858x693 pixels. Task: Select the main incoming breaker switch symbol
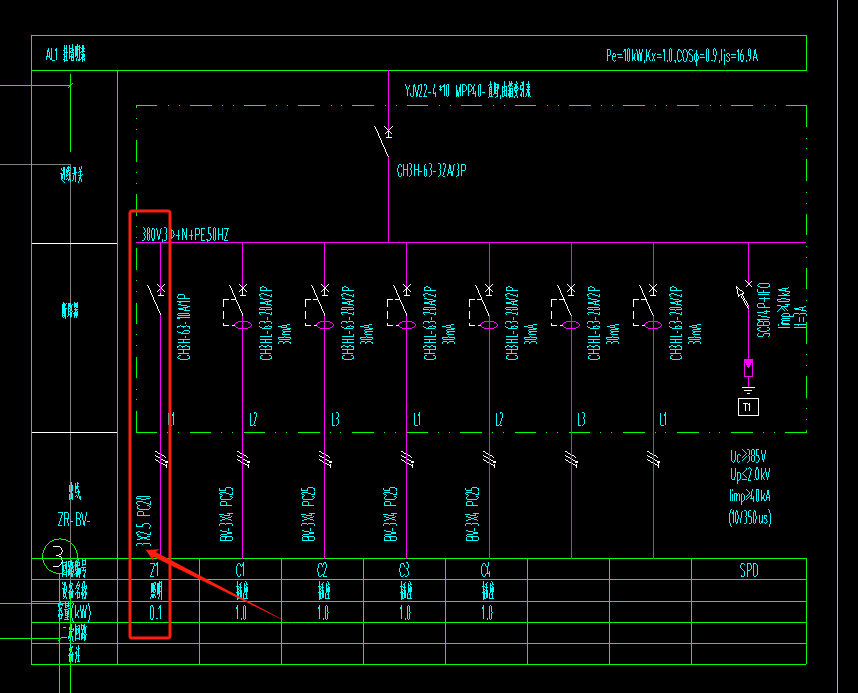(384, 141)
